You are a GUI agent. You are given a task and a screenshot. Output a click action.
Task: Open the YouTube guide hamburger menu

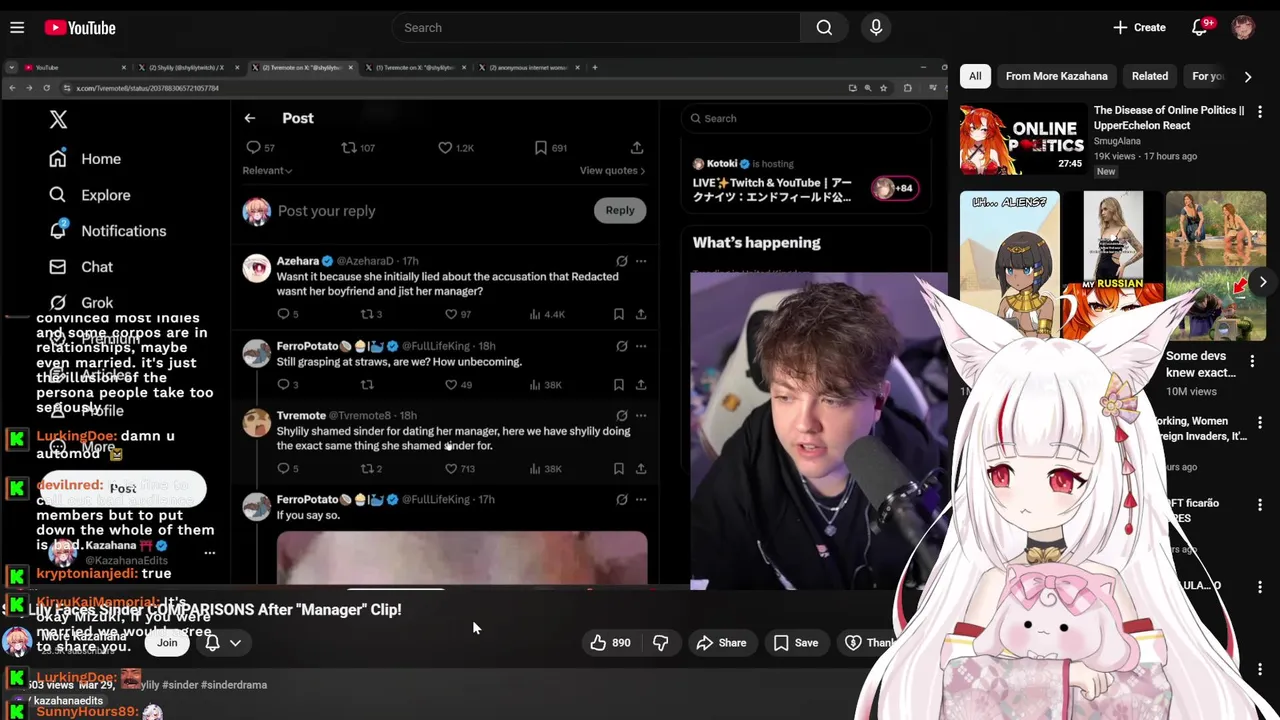pos(17,27)
